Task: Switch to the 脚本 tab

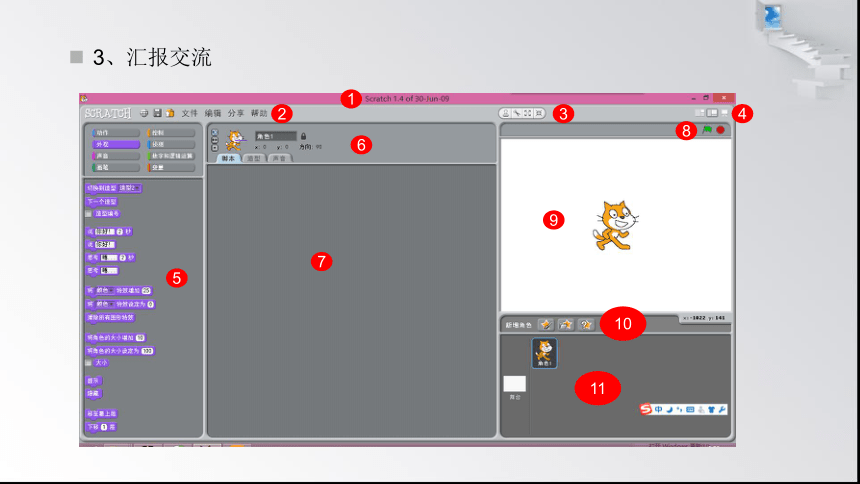Action: coord(228,158)
